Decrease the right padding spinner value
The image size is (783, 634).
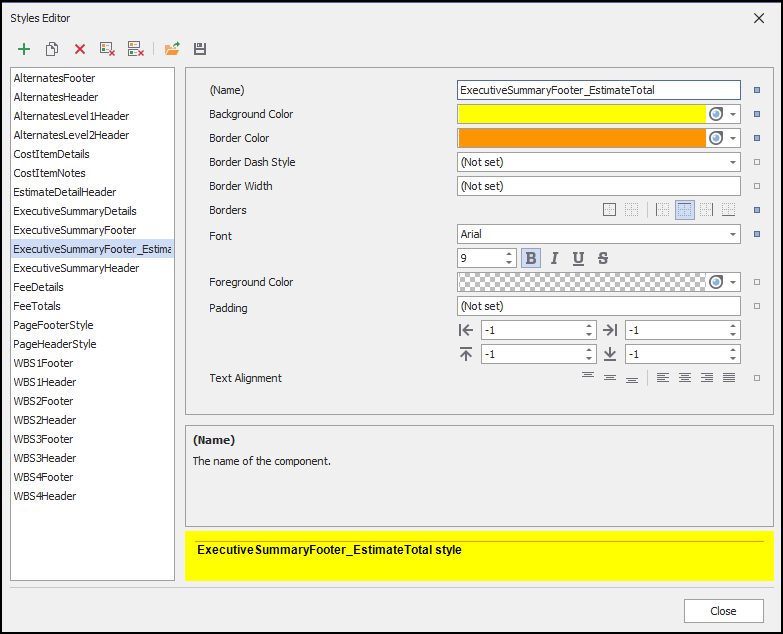[x=733, y=334]
